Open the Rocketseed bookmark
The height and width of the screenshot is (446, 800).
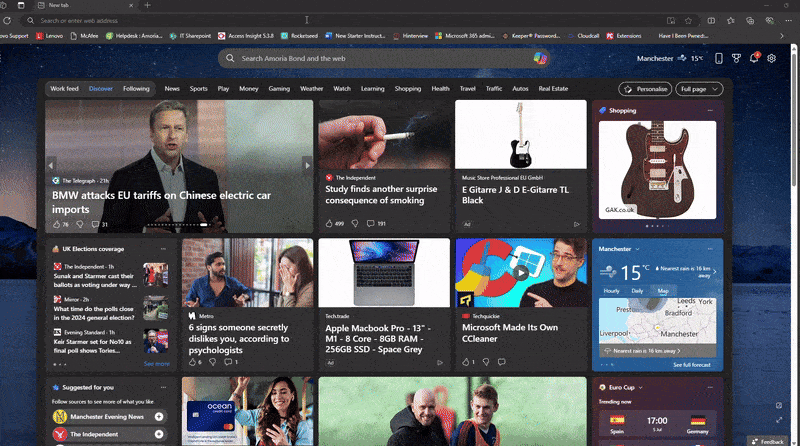pyautogui.click(x=299, y=36)
